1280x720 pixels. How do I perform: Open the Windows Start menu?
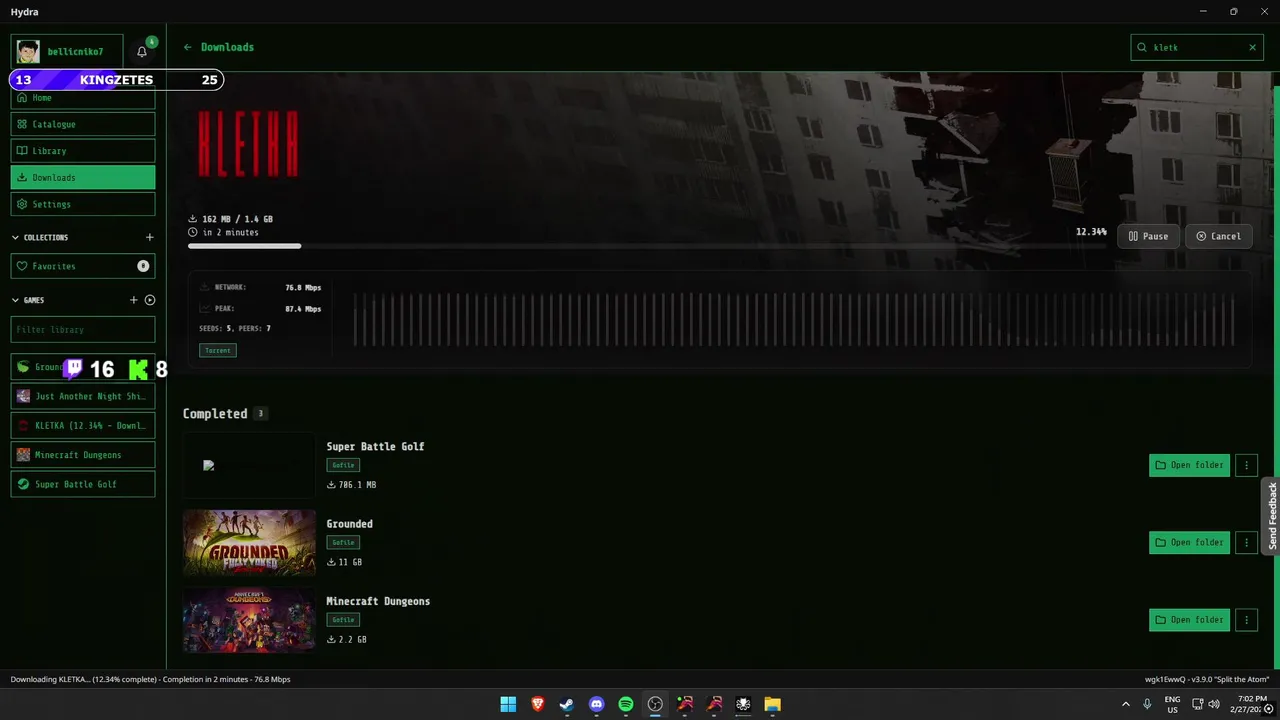click(508, 704)
